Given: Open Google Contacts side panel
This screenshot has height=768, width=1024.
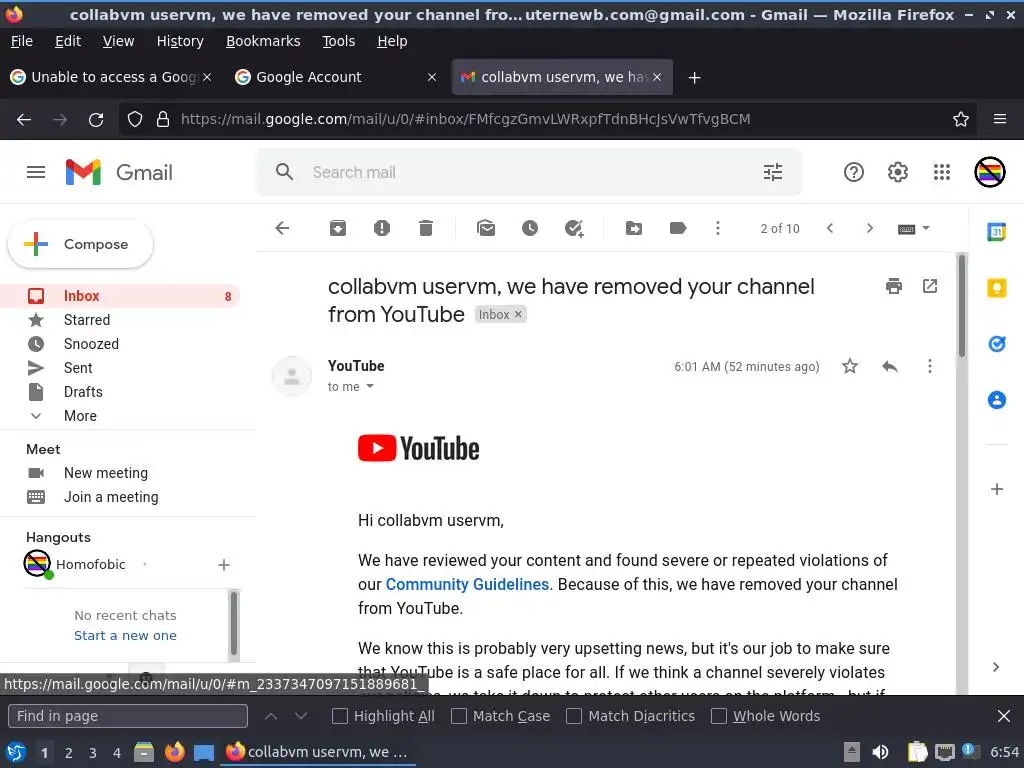Looking at the screenshot, I should tap(997, 400).
